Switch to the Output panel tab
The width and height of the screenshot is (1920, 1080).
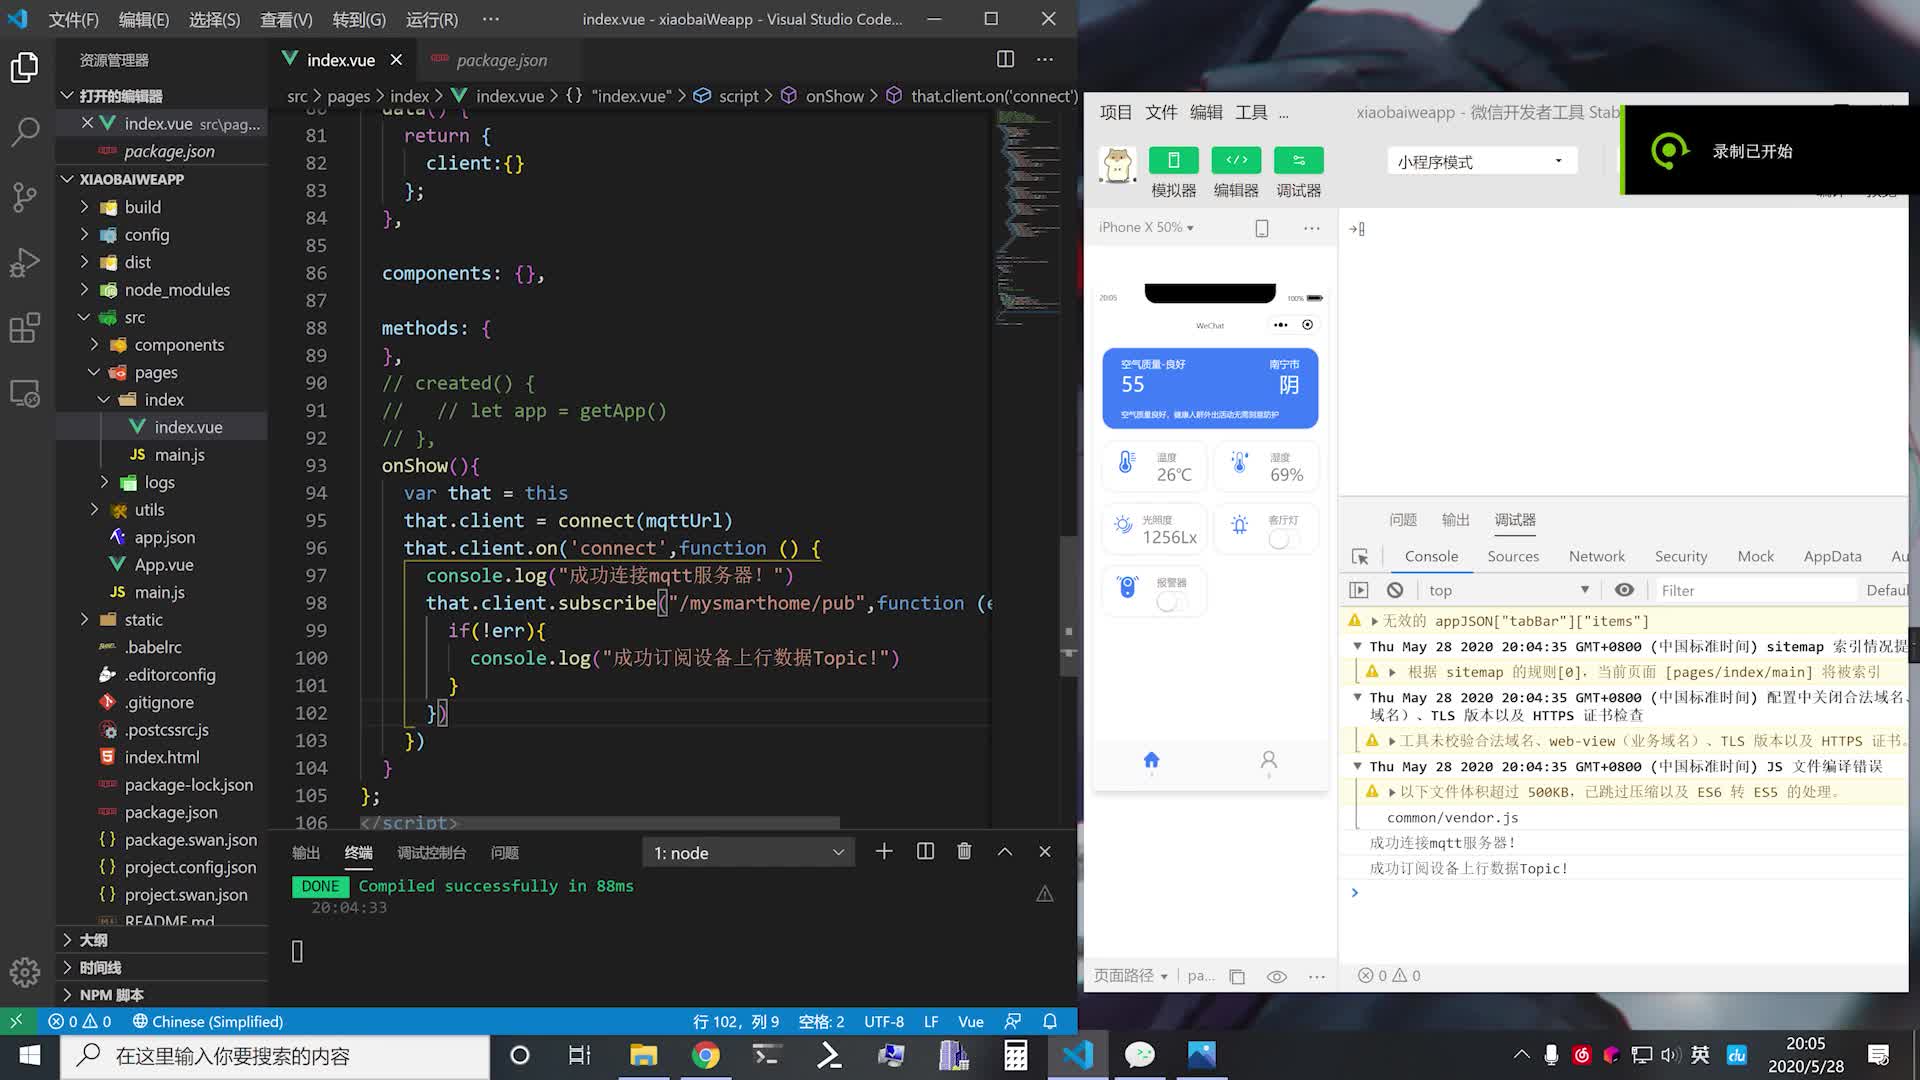pyautogui.click(x=306, y=853)
